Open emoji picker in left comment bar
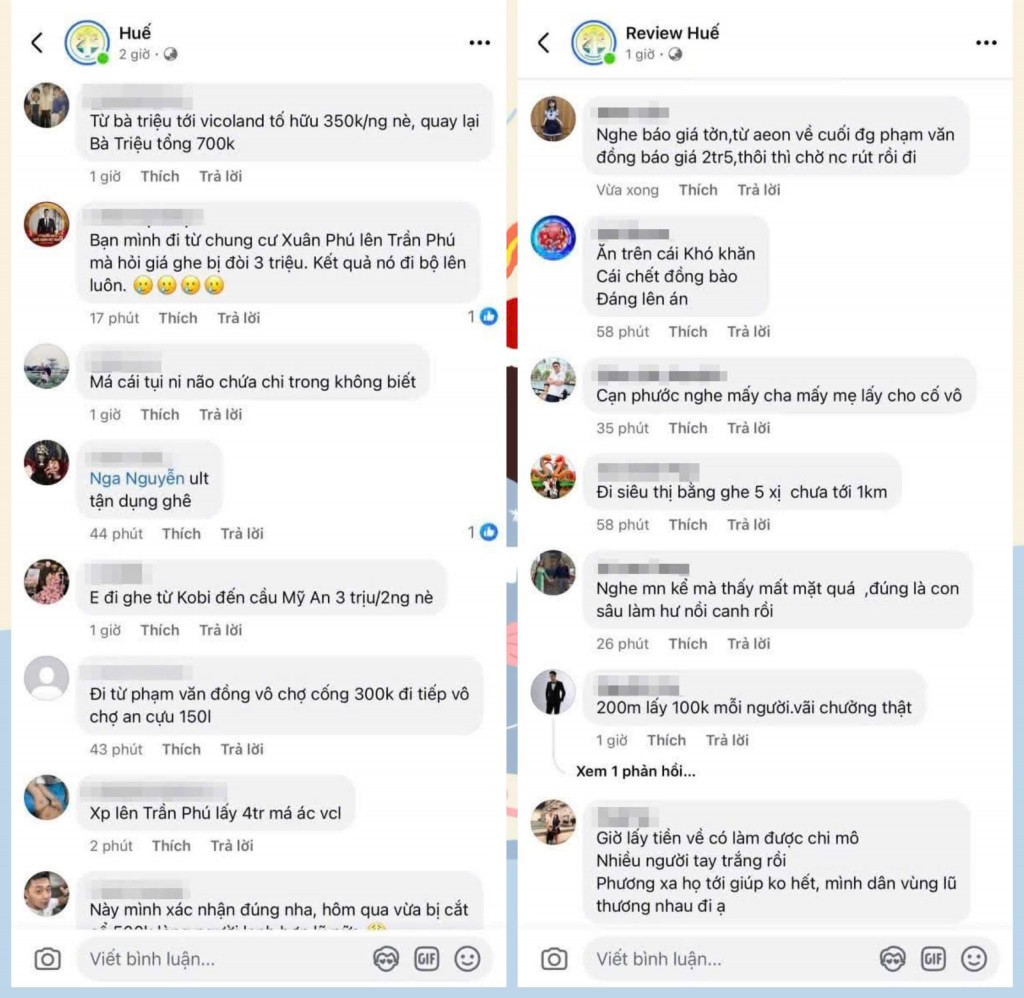This screenshot has width=1024, height=998. tap(467, 959)
